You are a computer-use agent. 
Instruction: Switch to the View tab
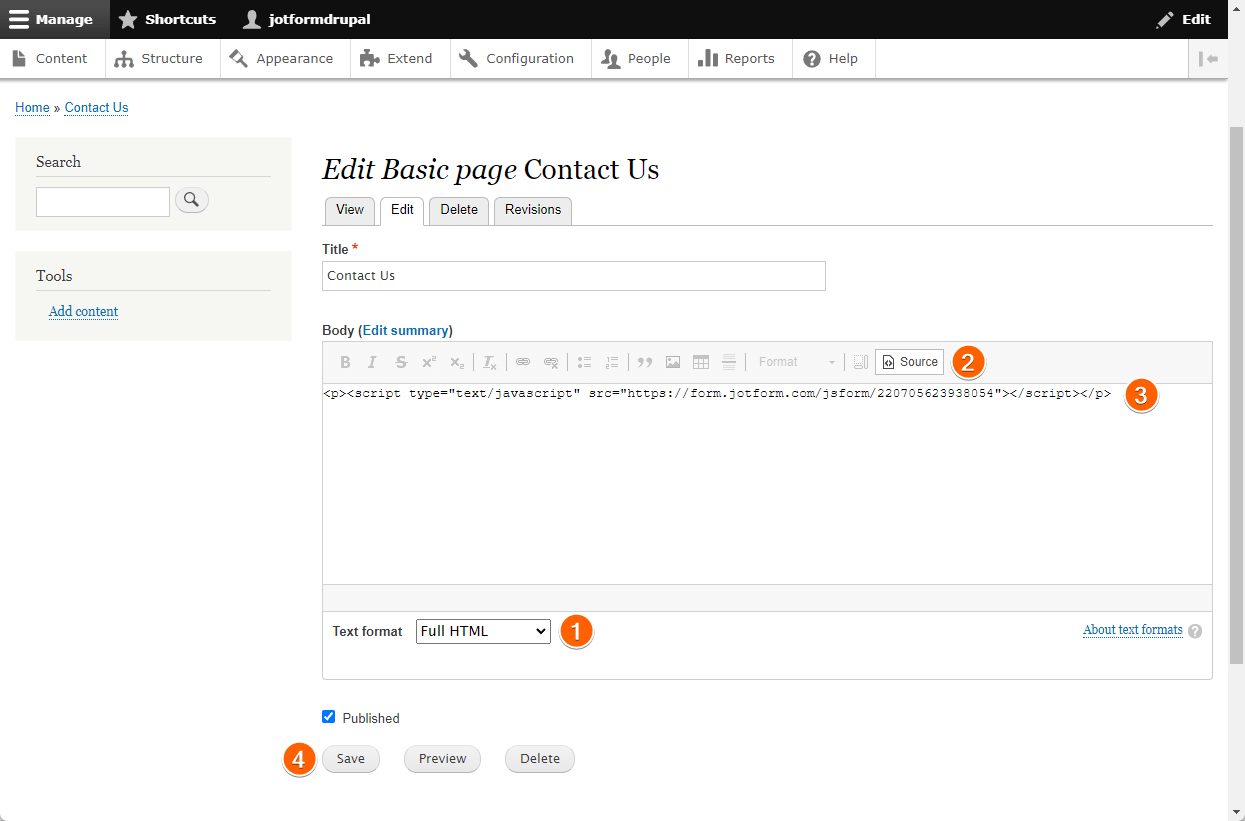click(x=350, y=210)
